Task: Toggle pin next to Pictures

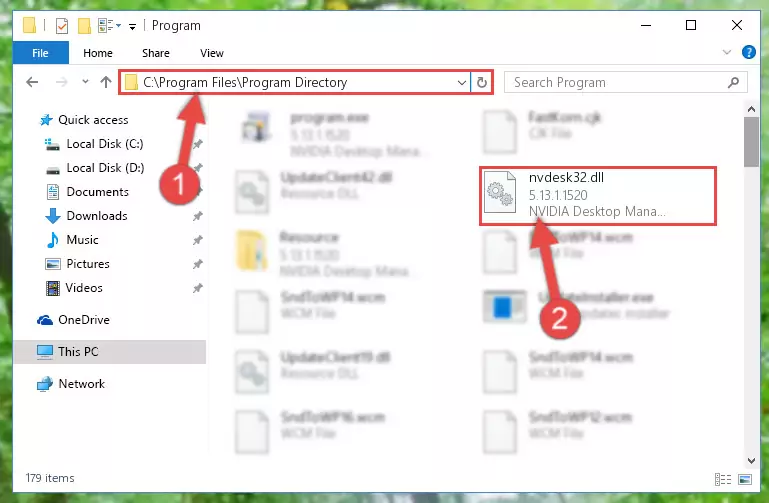Action: [x=197, y=264]
